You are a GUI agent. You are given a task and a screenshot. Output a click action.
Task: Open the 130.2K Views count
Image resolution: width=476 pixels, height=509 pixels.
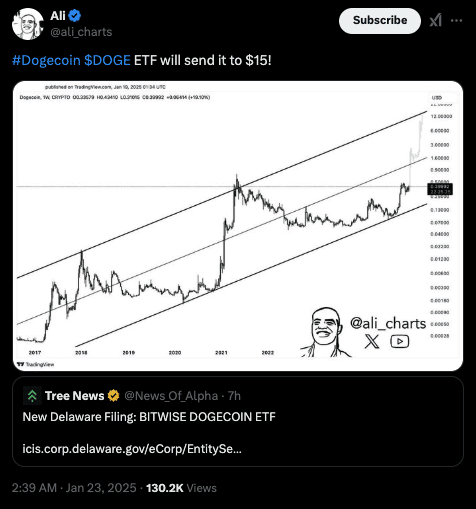click(181, 488)
